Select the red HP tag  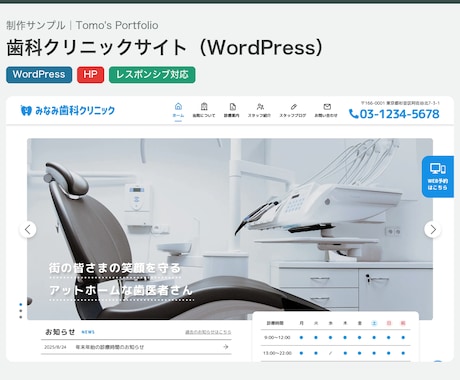click(91, 75)
